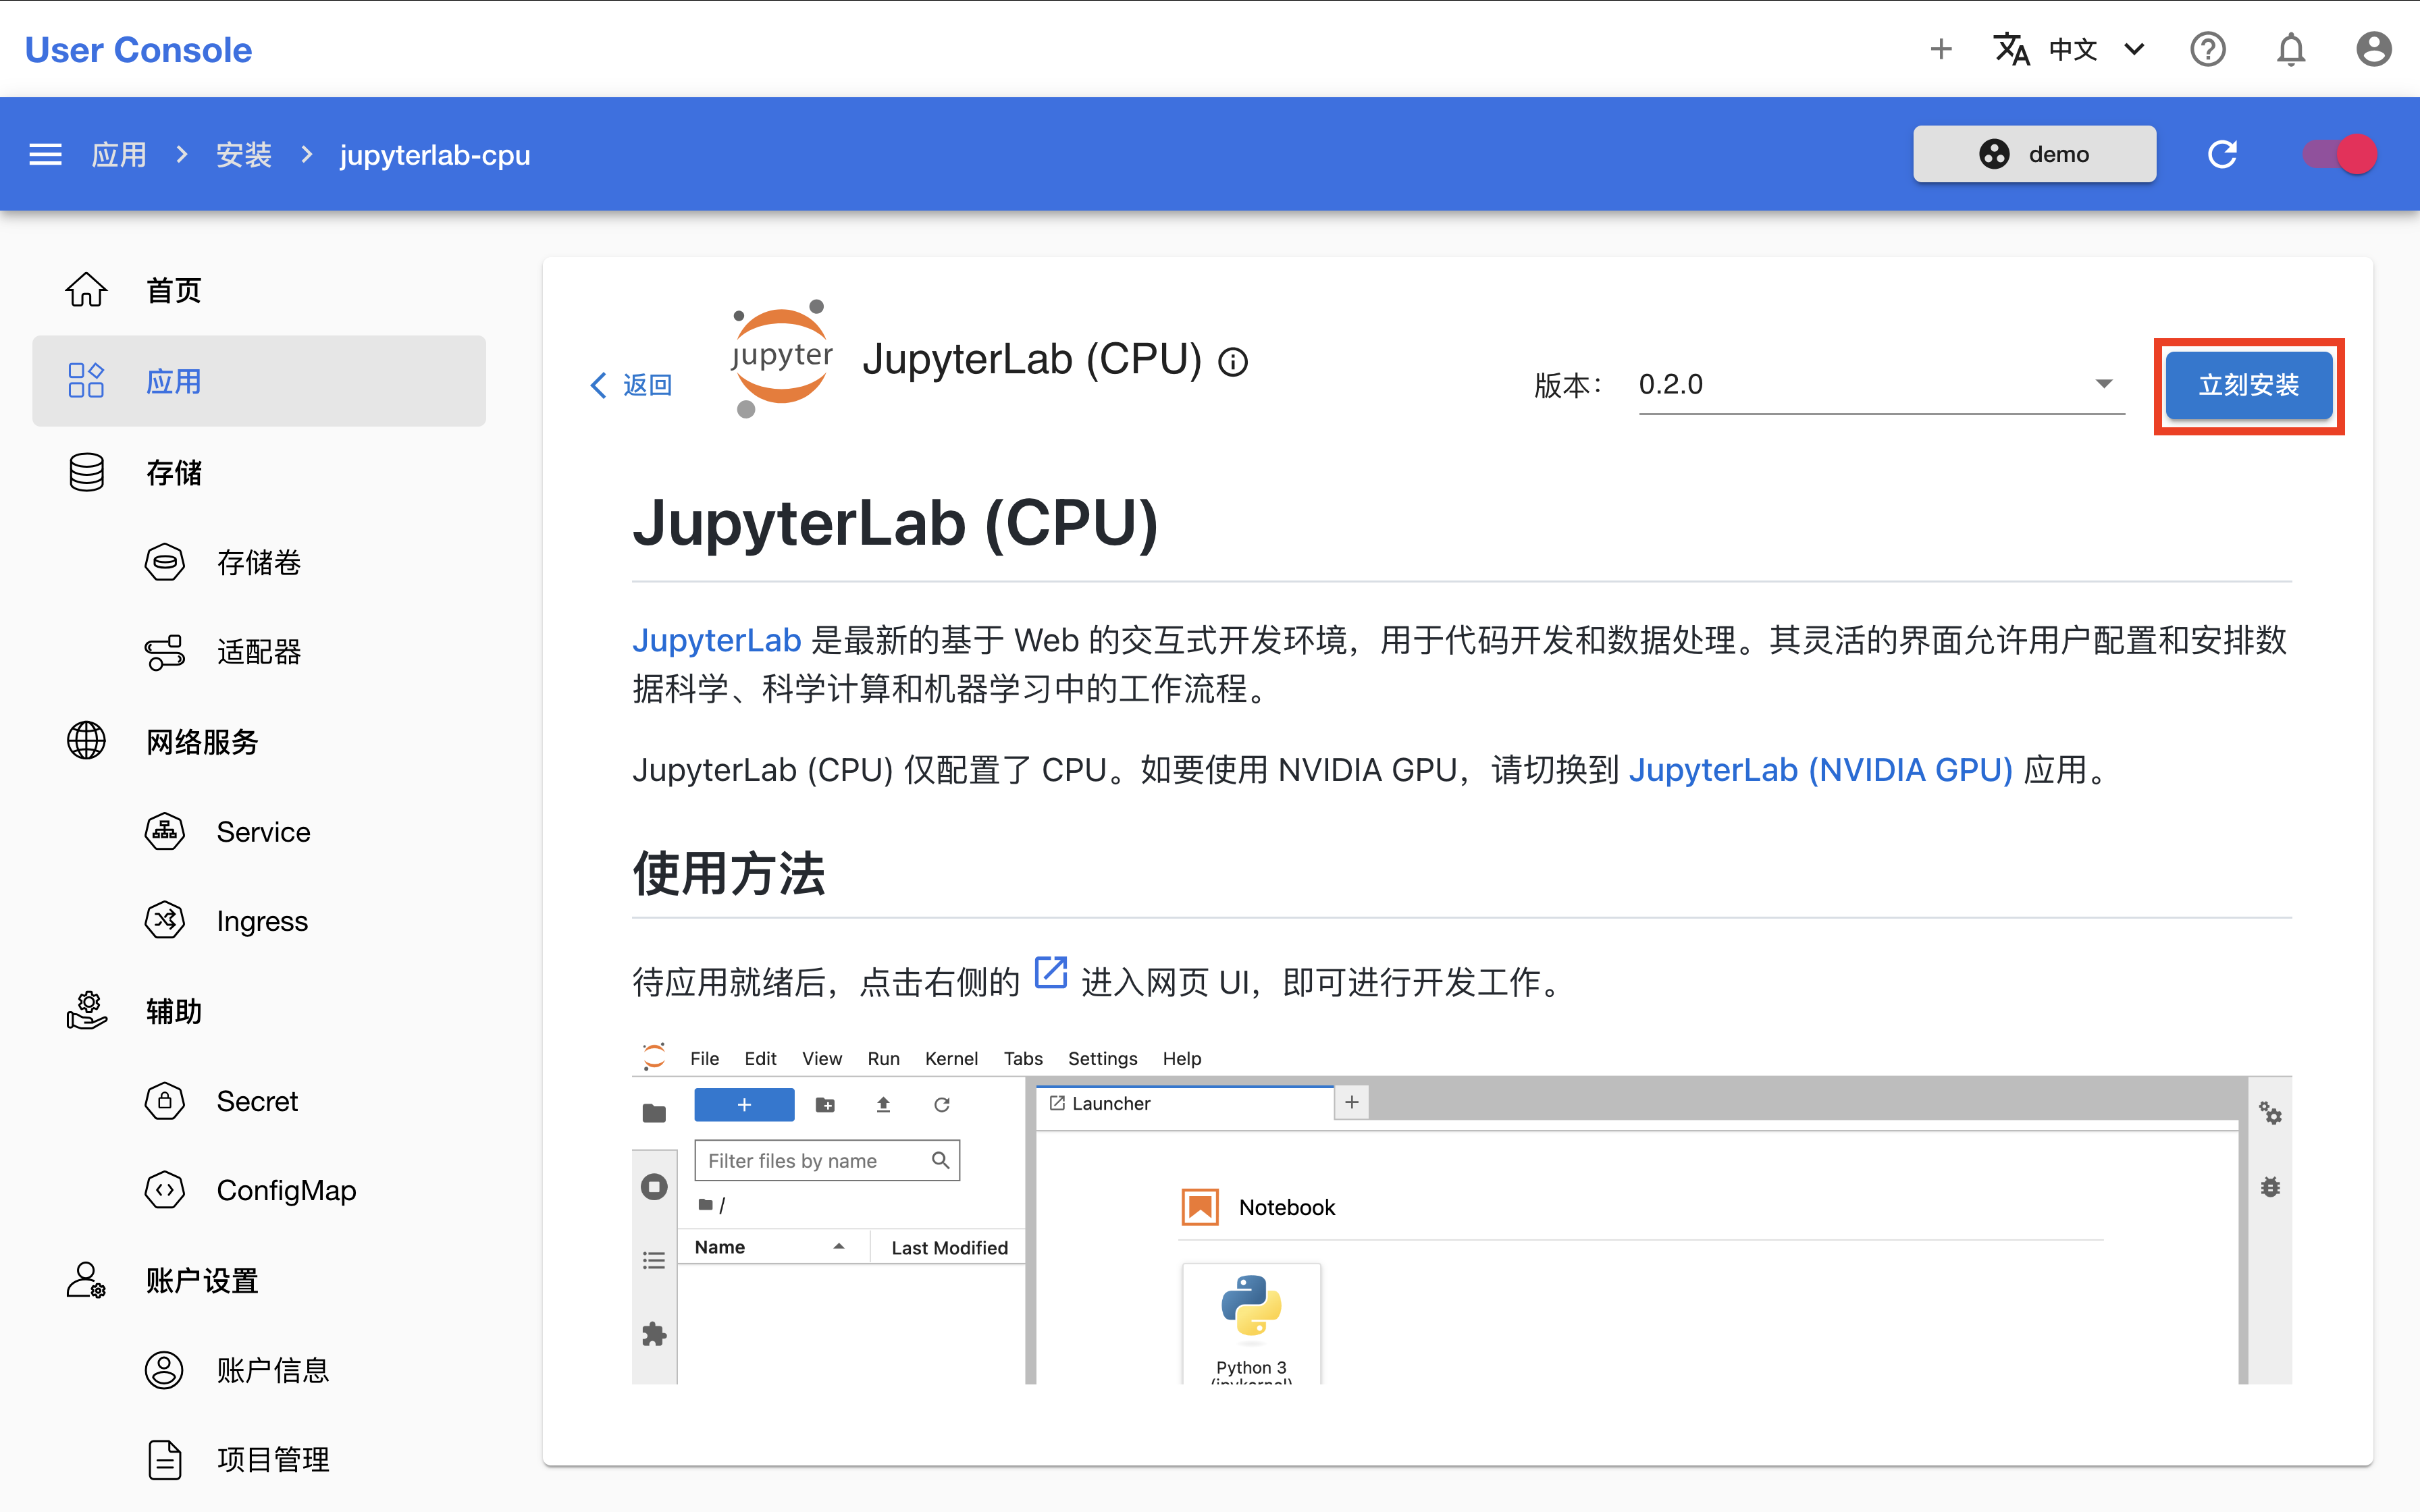This screenshot has width=2420, height=1512.
Task: Click the 辅助 section heading
Action: click(173, 1010)
